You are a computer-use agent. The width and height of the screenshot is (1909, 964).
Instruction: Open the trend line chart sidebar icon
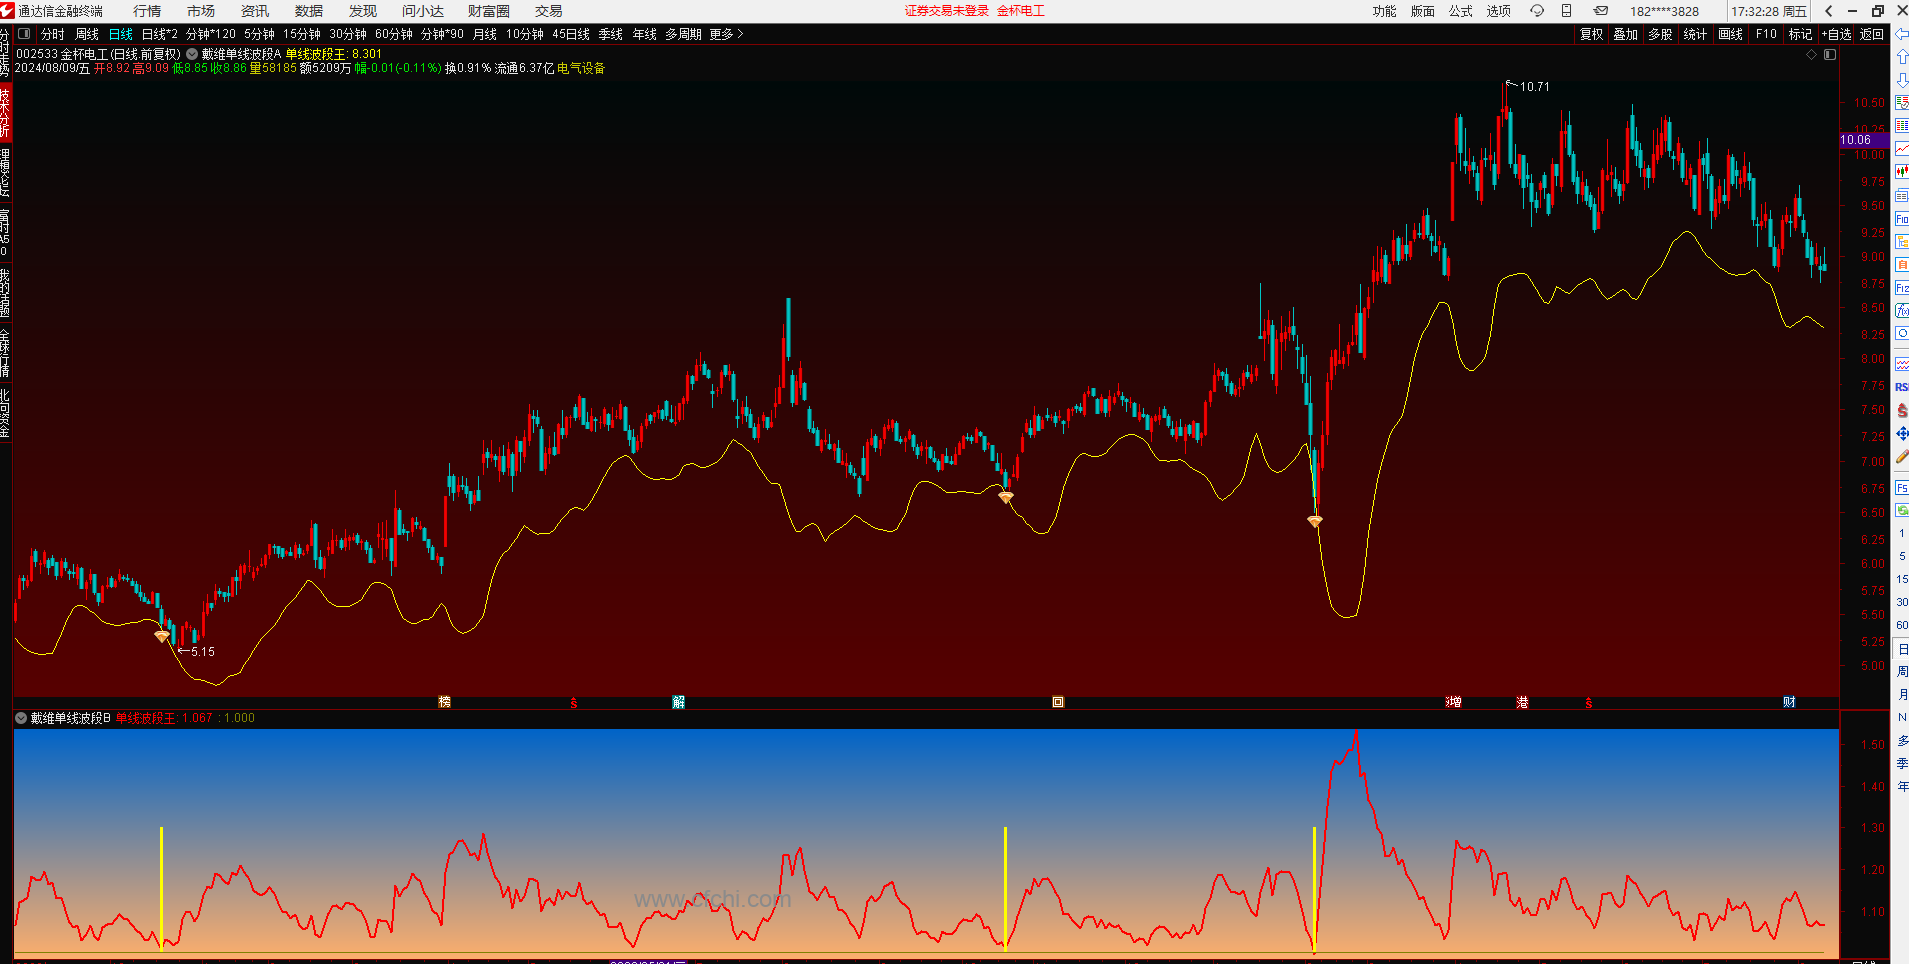[1902, 149]
